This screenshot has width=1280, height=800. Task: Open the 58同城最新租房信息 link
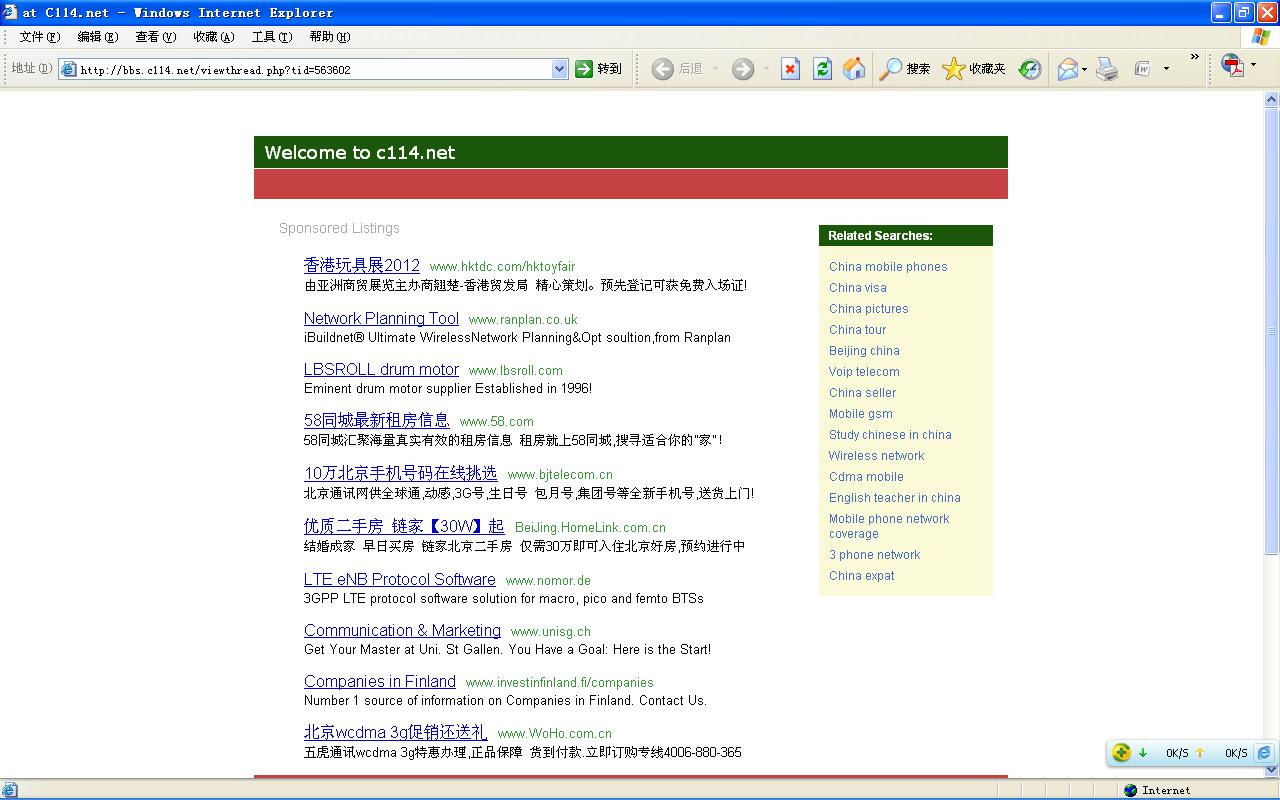pos(377,420)
